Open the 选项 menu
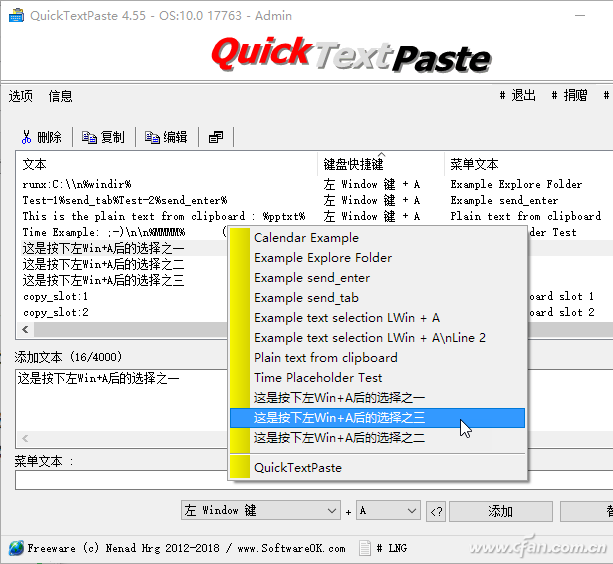 tap(21, 96)
